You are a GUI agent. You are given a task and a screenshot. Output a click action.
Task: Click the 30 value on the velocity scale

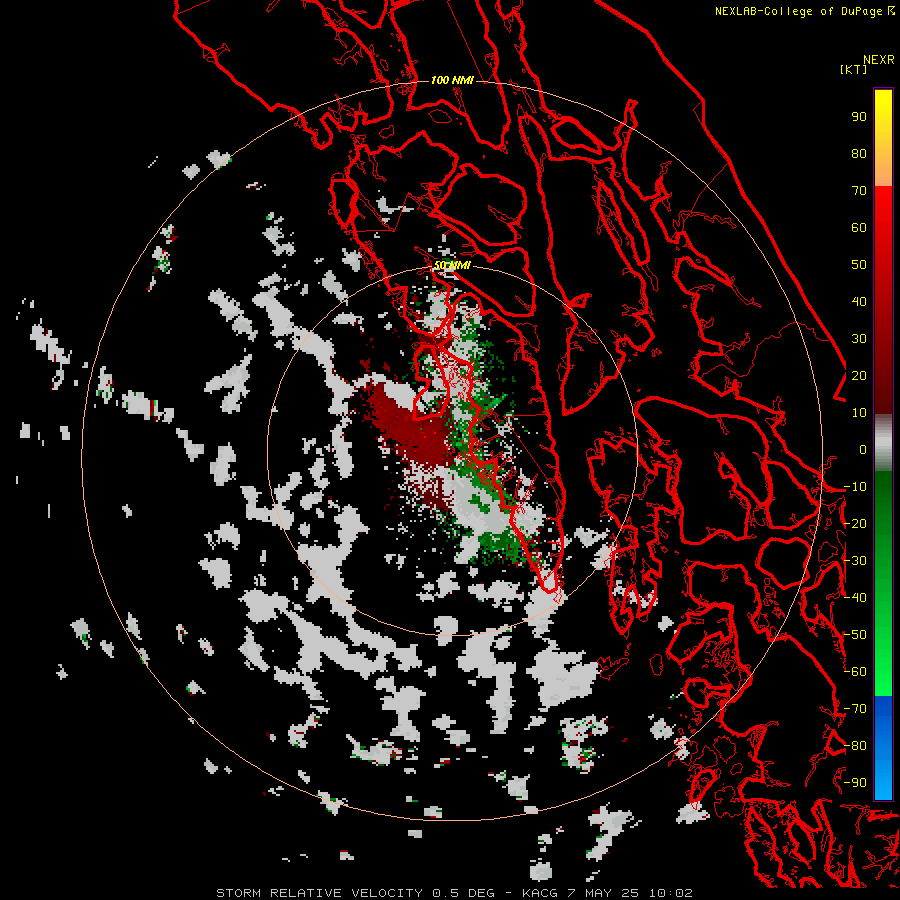tap(859, 339)
